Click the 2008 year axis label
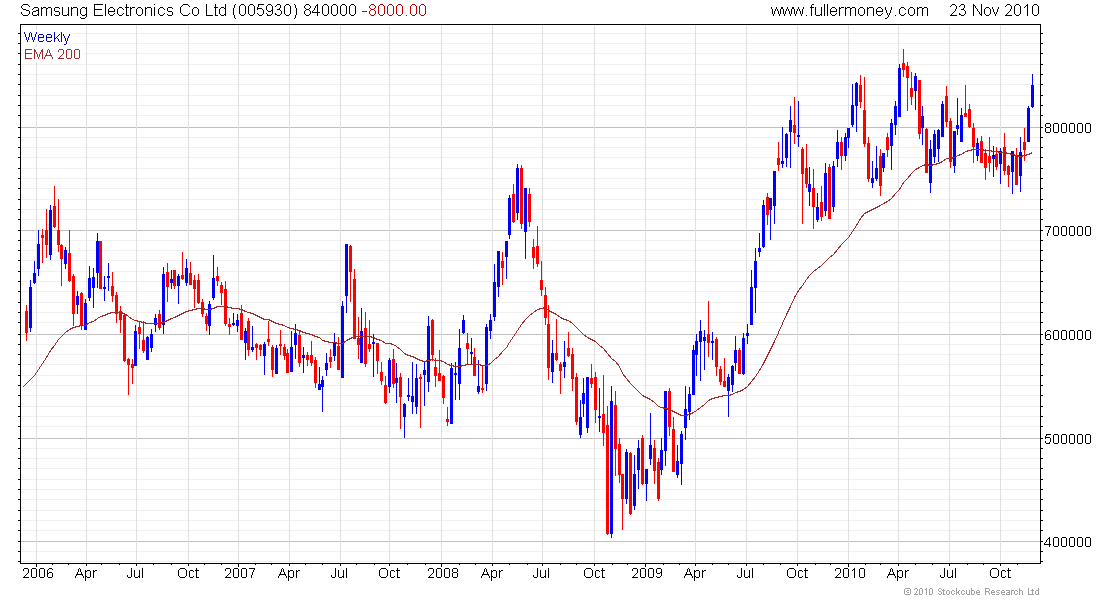This screenshot has height=600, width=1100. [443, 573]
